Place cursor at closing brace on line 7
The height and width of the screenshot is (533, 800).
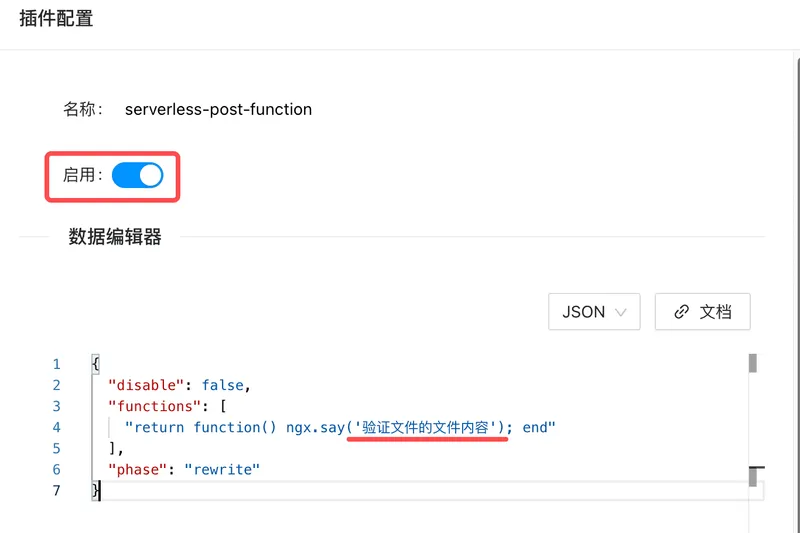(x=96, y=490)
